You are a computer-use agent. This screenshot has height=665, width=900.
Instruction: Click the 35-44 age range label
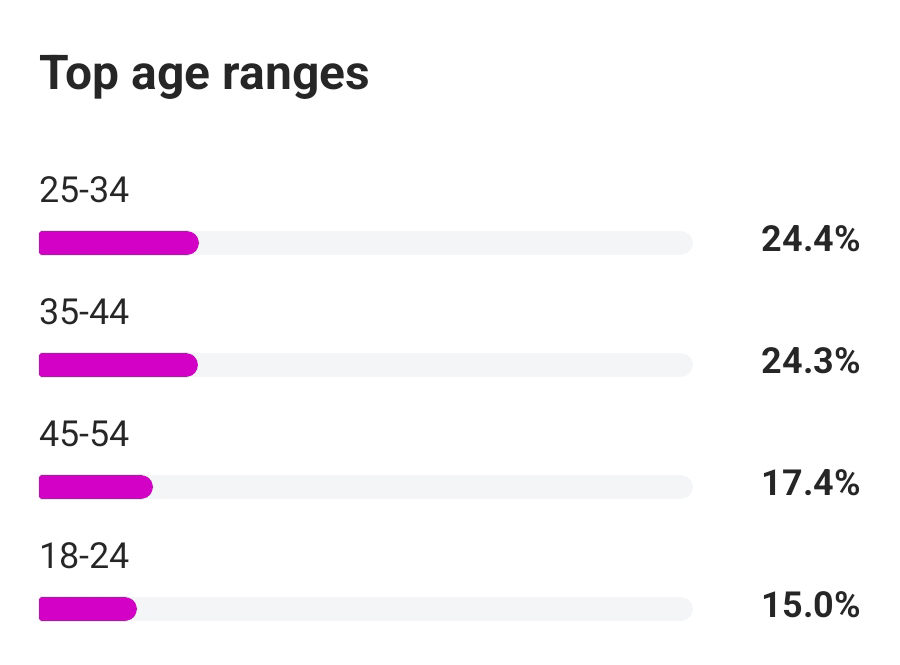coord(84,313)
